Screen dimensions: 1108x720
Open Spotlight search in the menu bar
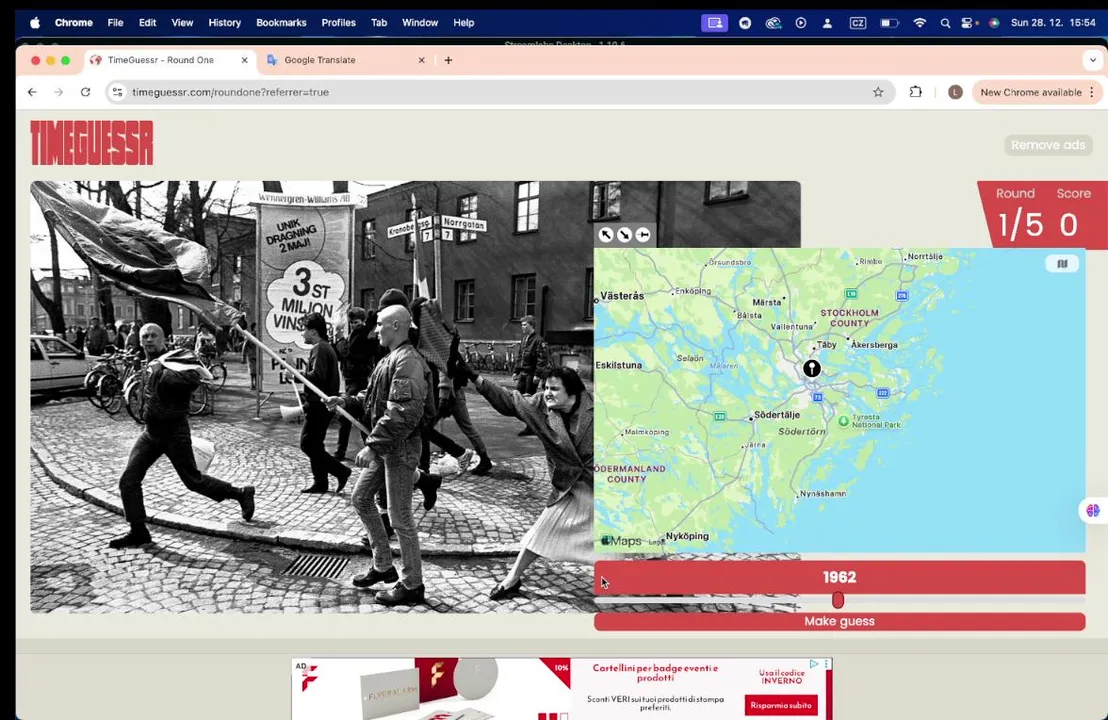[x=945, y=23]
